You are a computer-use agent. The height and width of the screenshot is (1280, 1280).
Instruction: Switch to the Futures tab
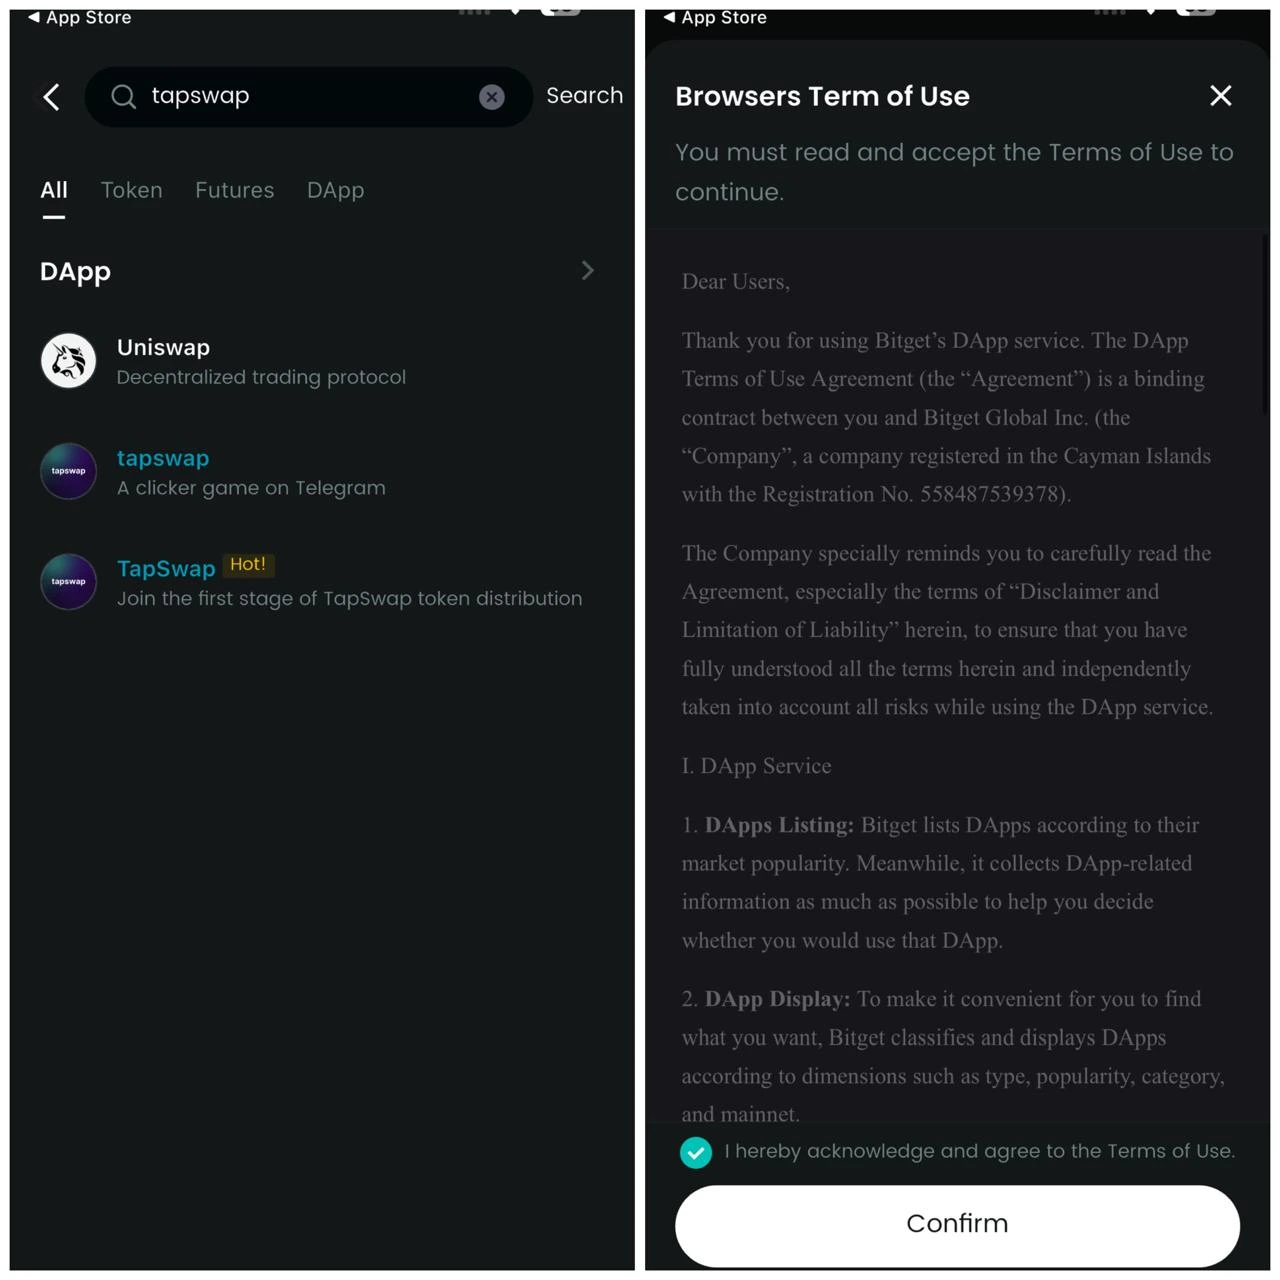coord(234,190)
